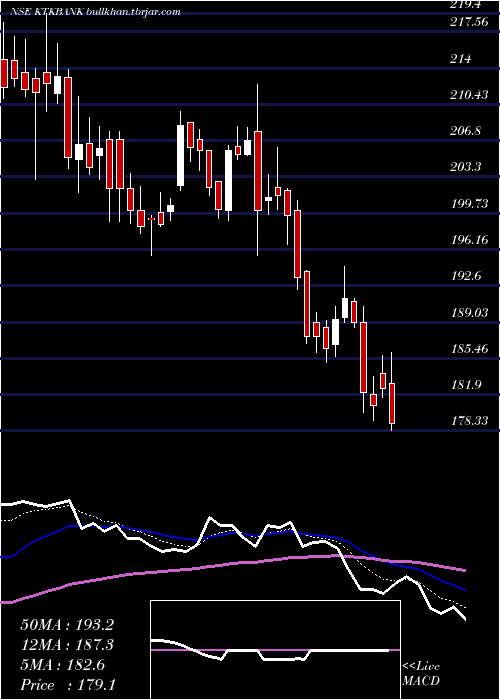This screenshot has width=500, height=700.
Task: Click the 192.6 price axis label
Action: coord(466,276)
